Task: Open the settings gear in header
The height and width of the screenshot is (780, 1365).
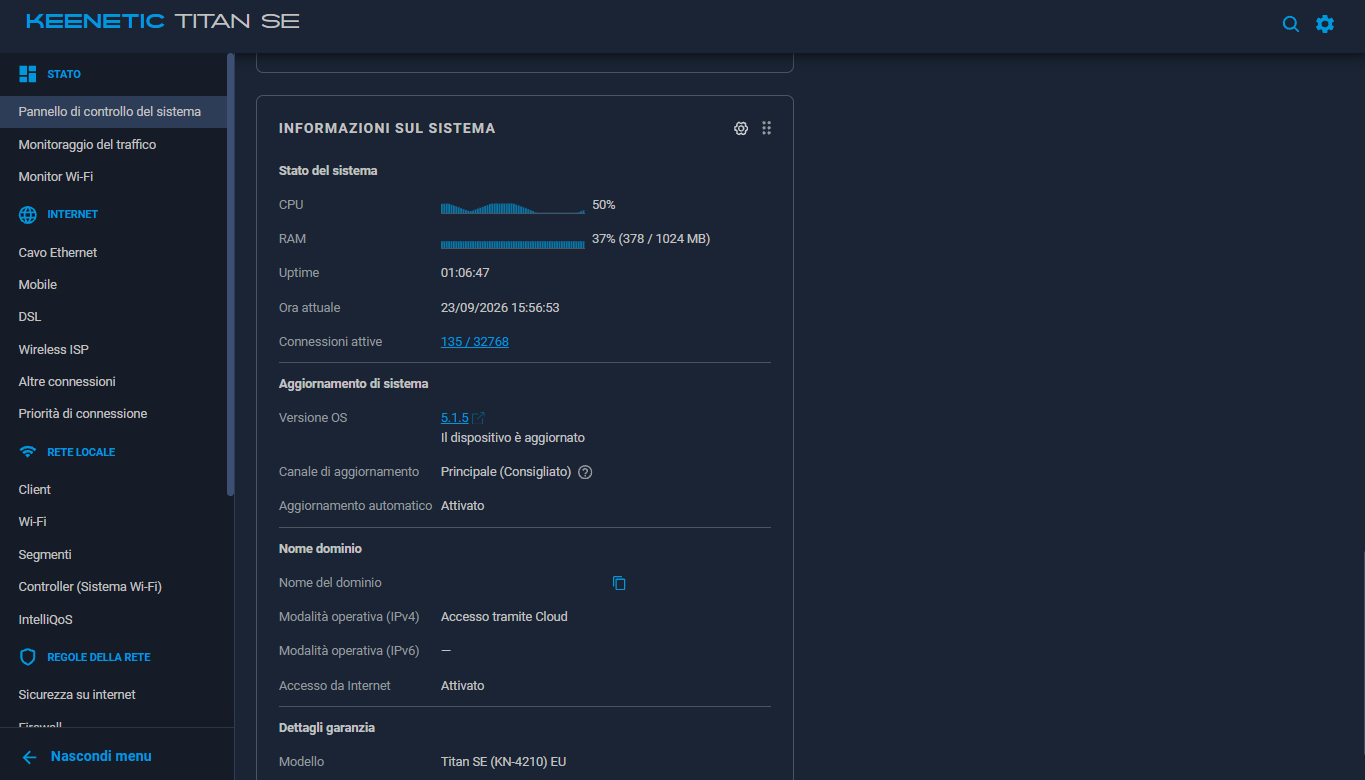Action: (x=1325, y=24)
